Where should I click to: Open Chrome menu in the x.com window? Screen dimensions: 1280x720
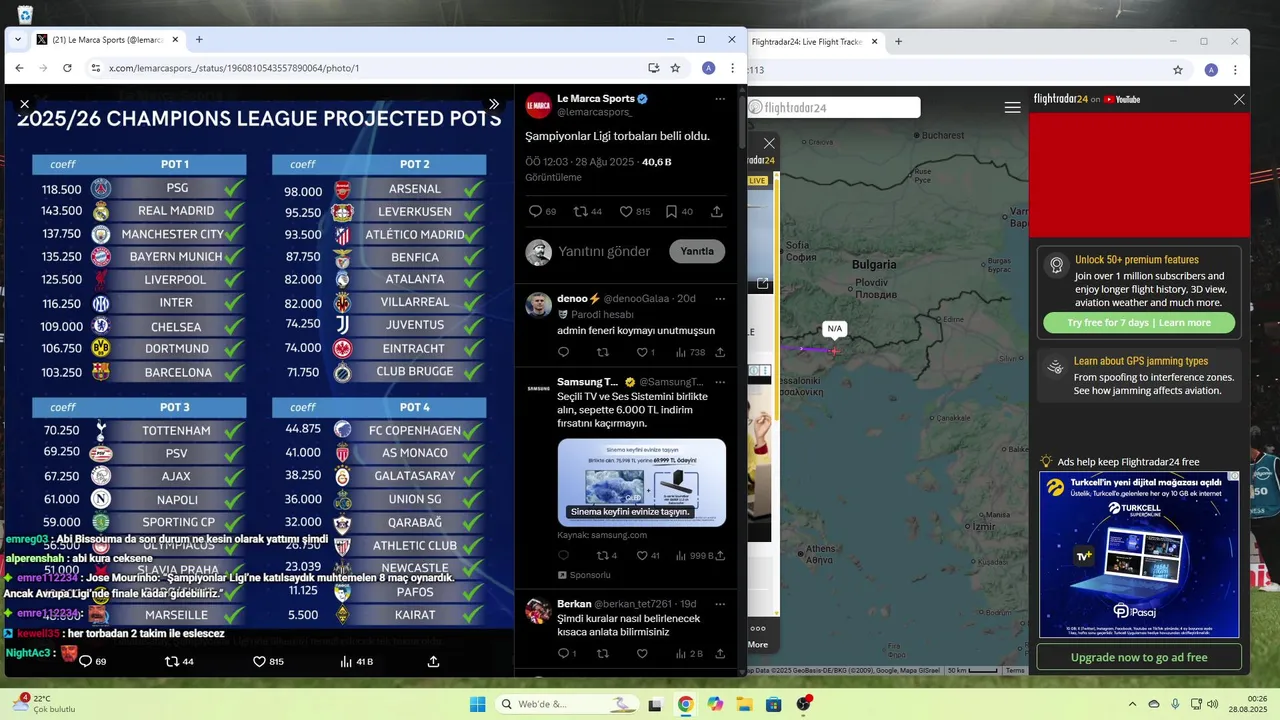pyautogui.click(x=732, y=68)
